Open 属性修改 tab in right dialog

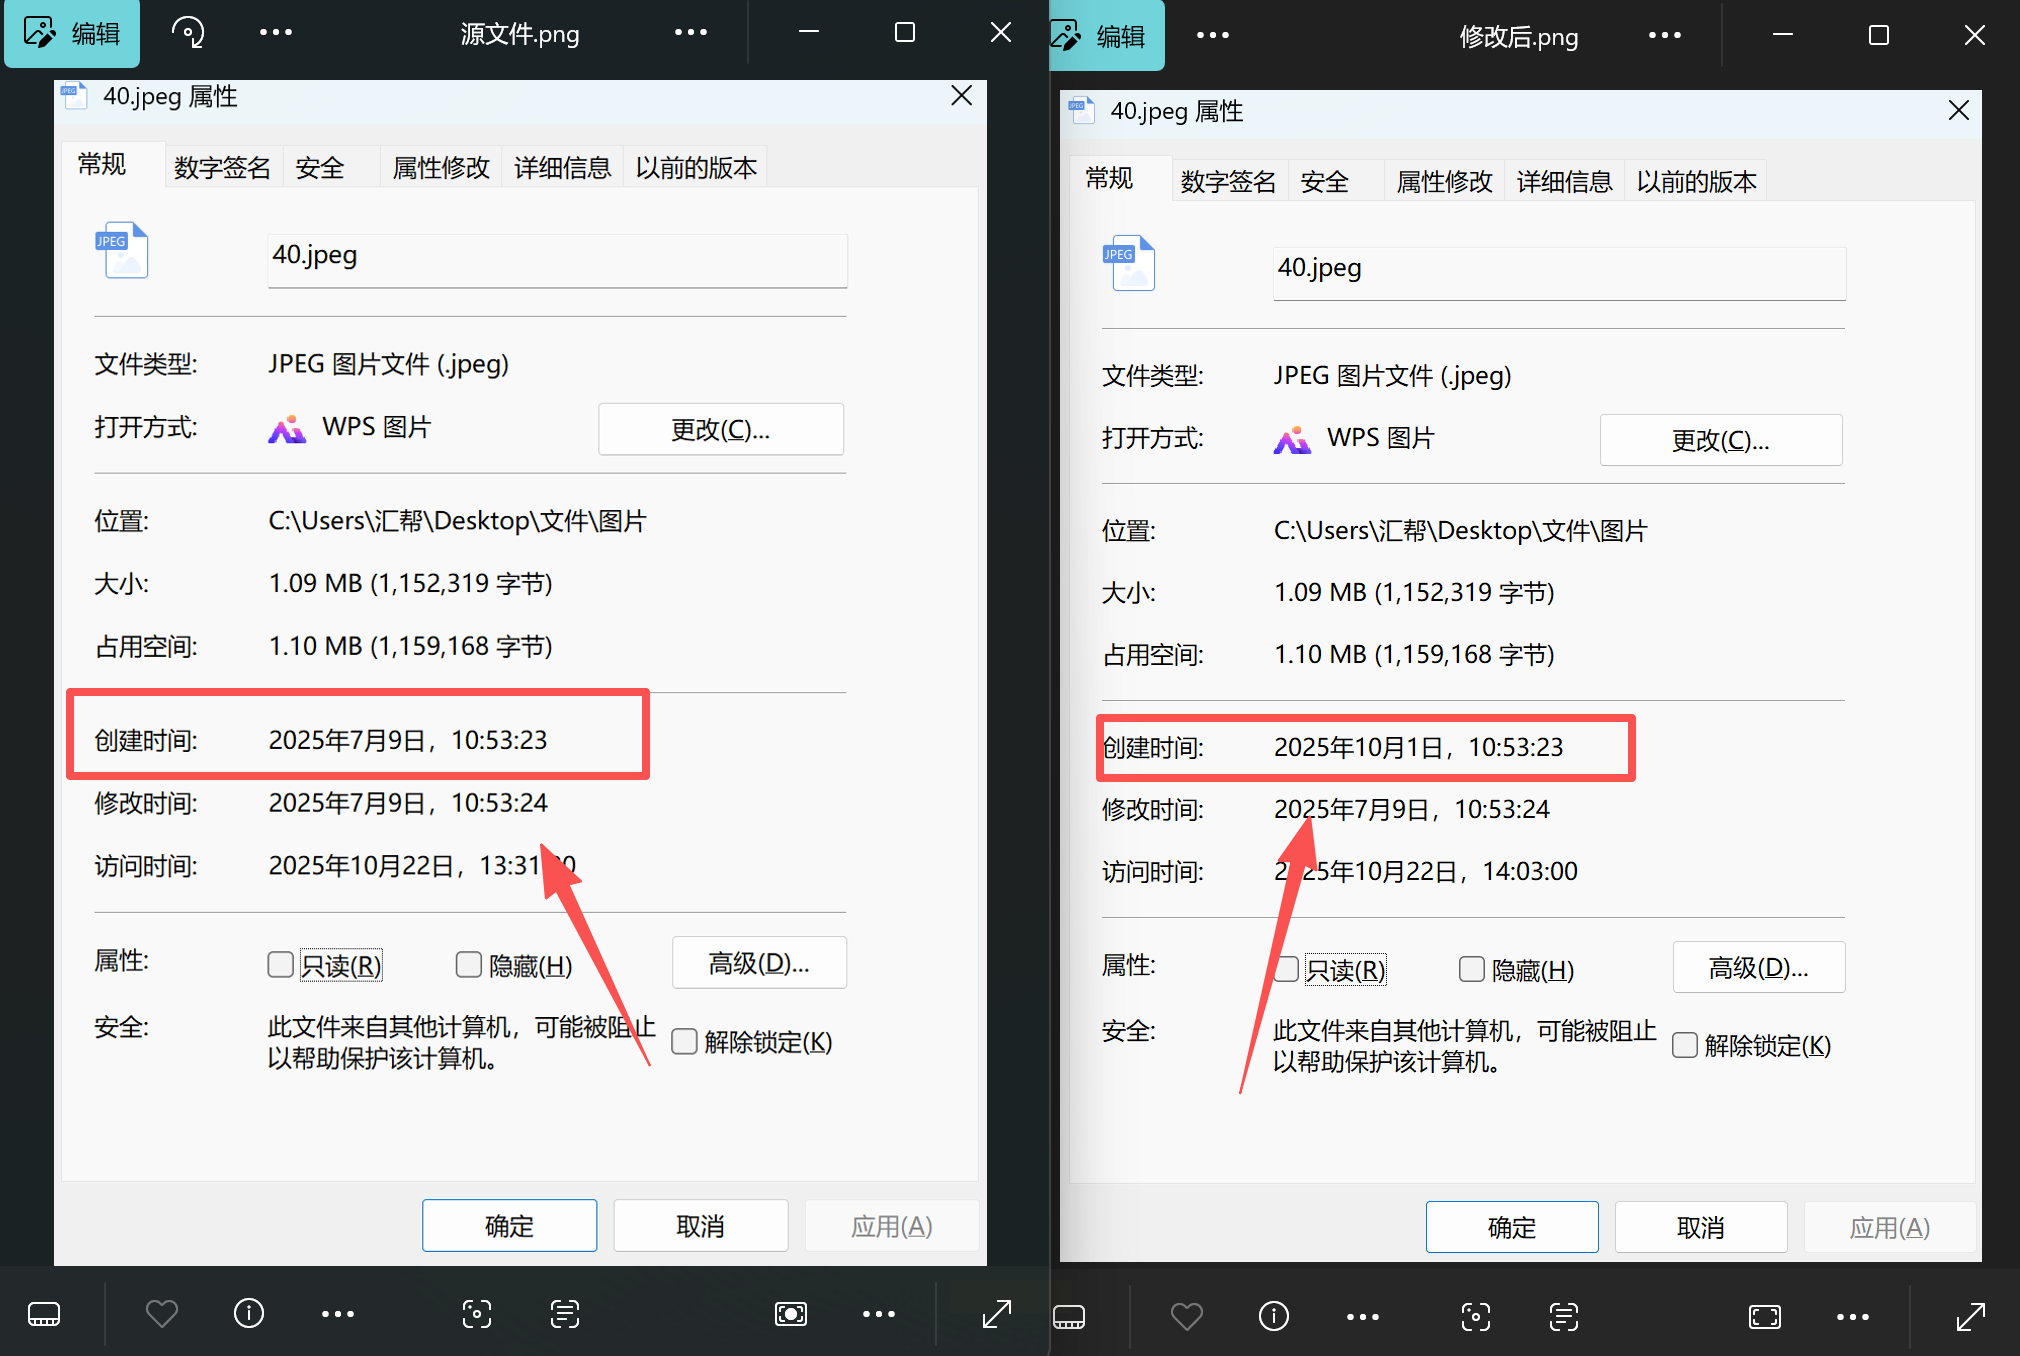1444,181
